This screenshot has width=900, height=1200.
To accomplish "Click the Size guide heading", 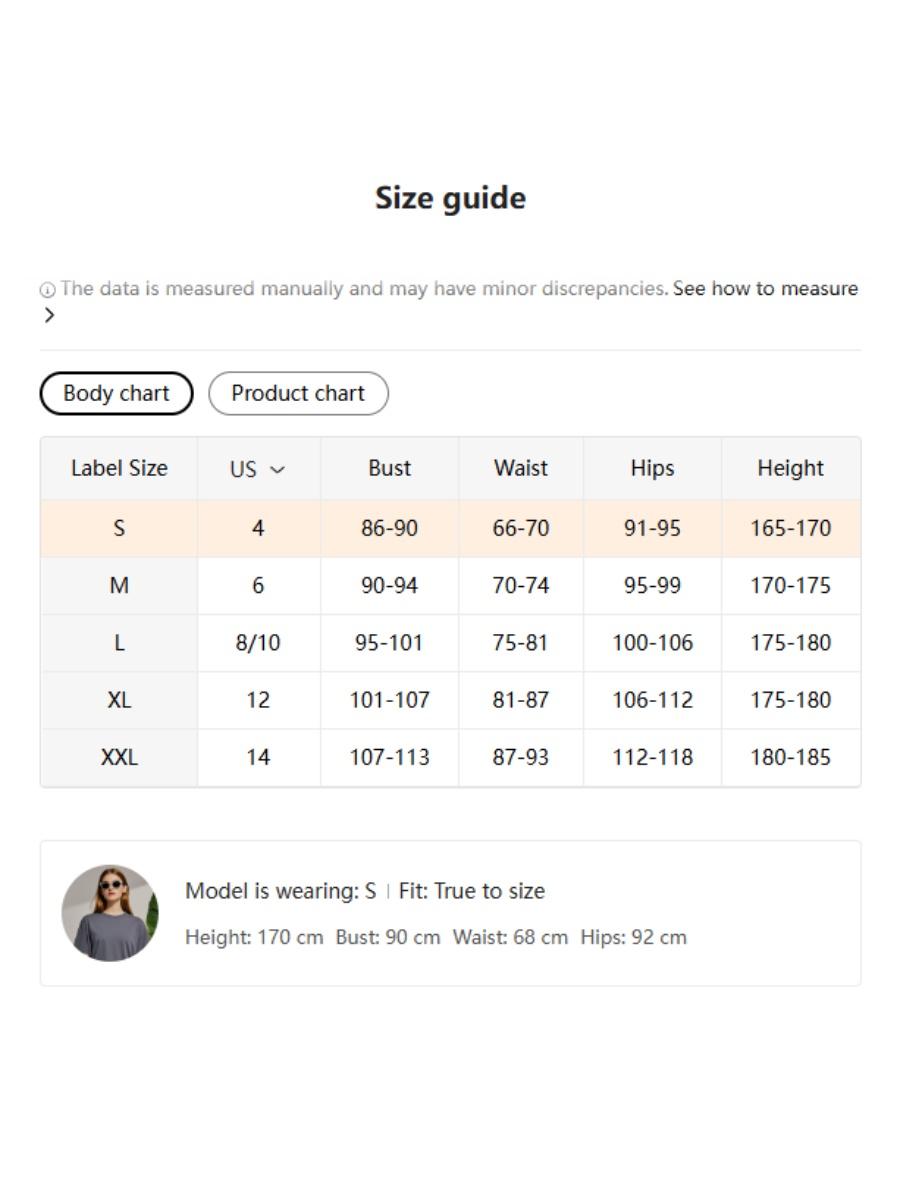I will tap(450, 198).
